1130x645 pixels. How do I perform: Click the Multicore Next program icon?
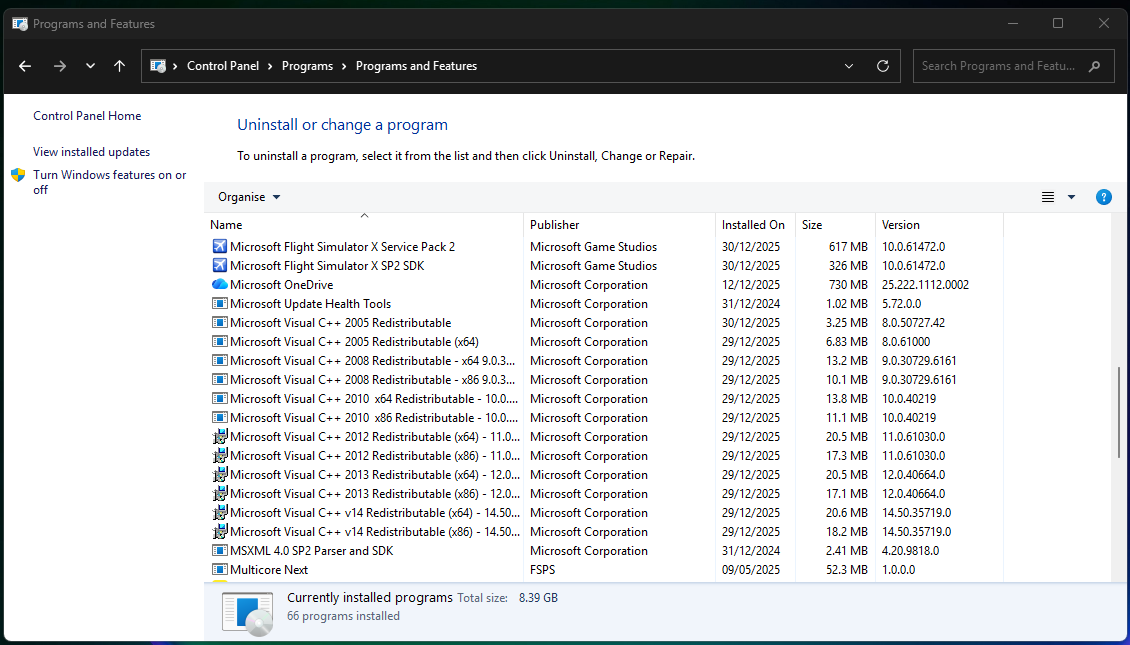coord(220,570)
